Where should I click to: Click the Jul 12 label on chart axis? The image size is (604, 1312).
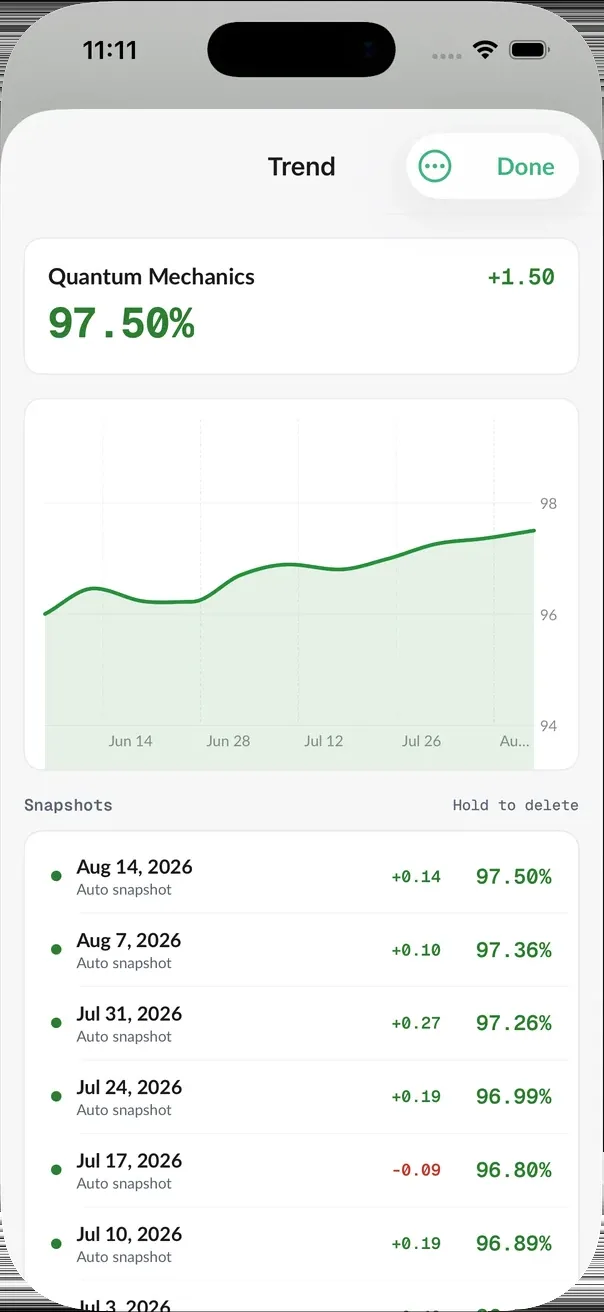(x=323, y=741)
